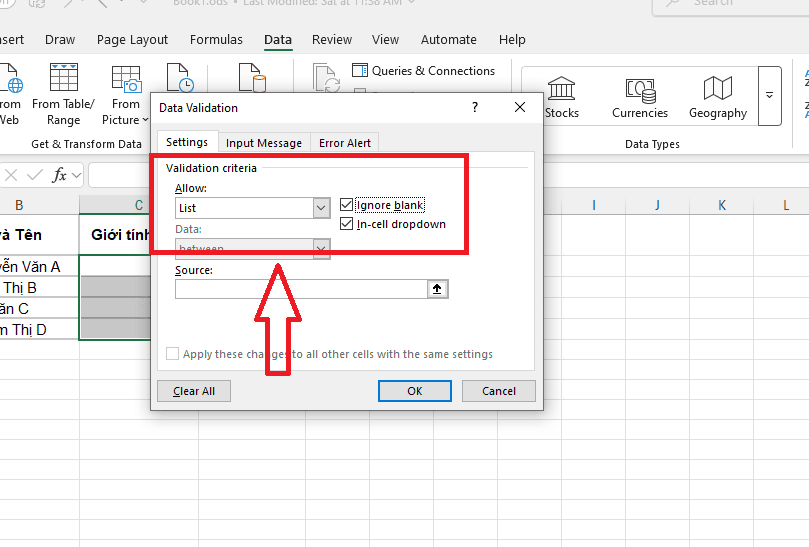Open the Page Layout ribbon tab
The image size is (809, 547).
[133, 40]
